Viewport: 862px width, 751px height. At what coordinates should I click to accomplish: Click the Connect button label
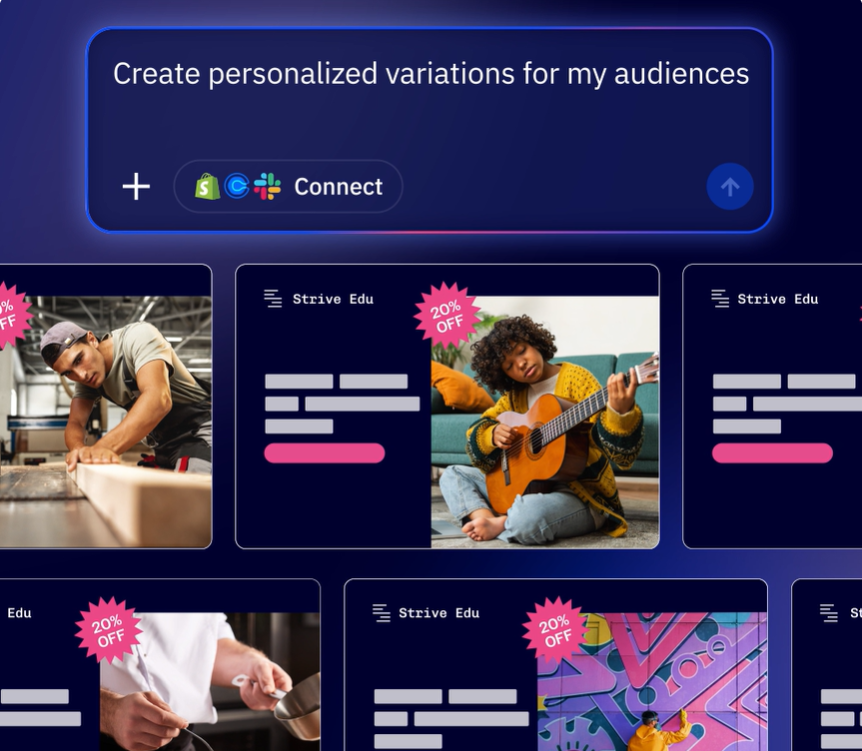[338, 187]
